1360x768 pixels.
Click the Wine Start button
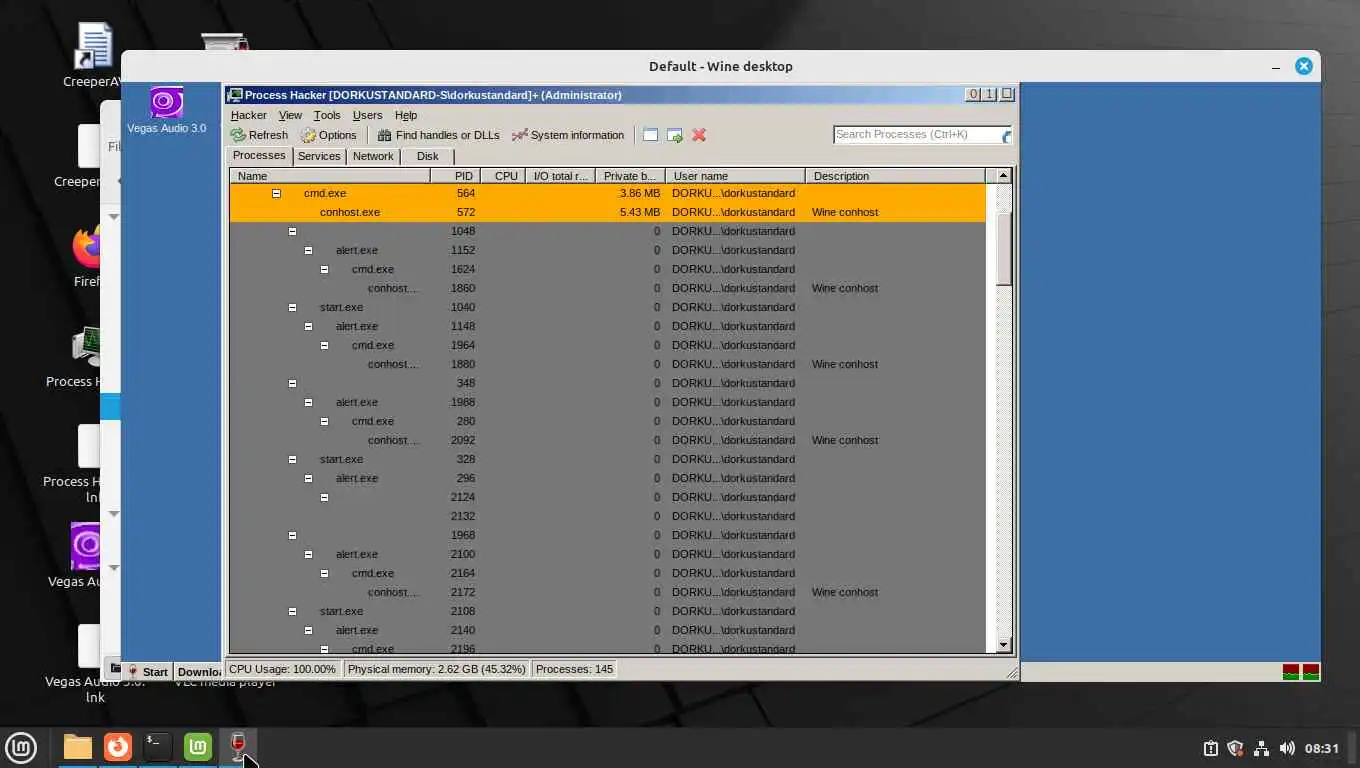[x=148, y=672]
